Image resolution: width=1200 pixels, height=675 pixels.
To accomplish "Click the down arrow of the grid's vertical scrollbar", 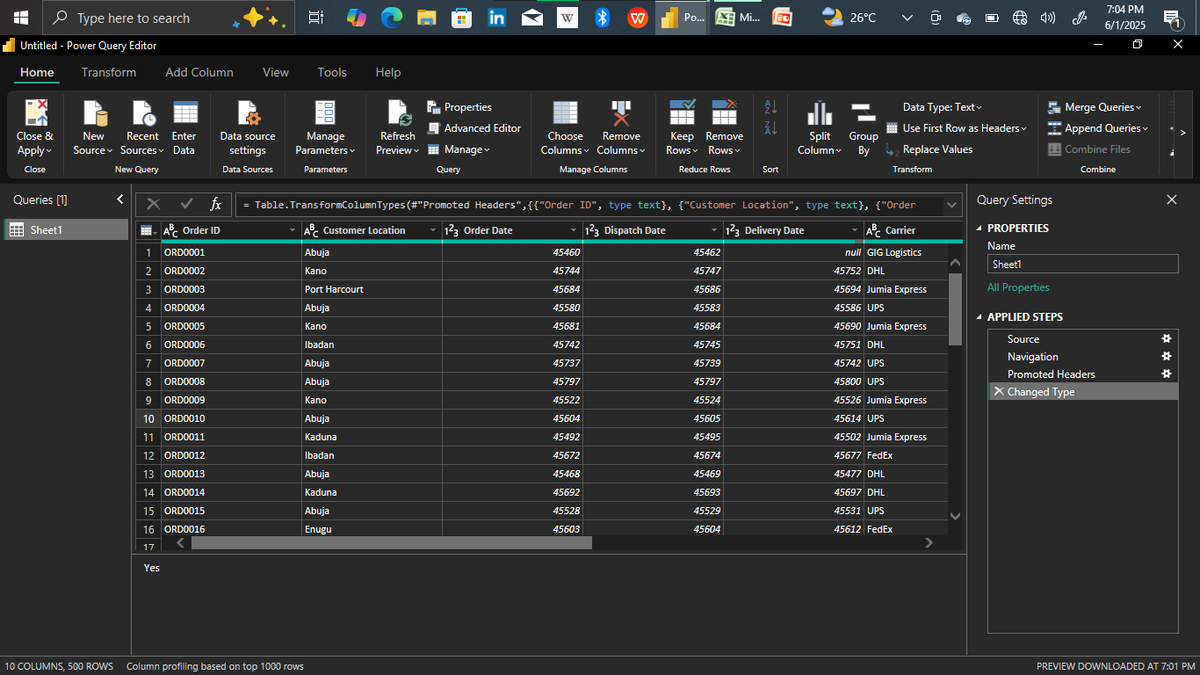I will (955, 516).
